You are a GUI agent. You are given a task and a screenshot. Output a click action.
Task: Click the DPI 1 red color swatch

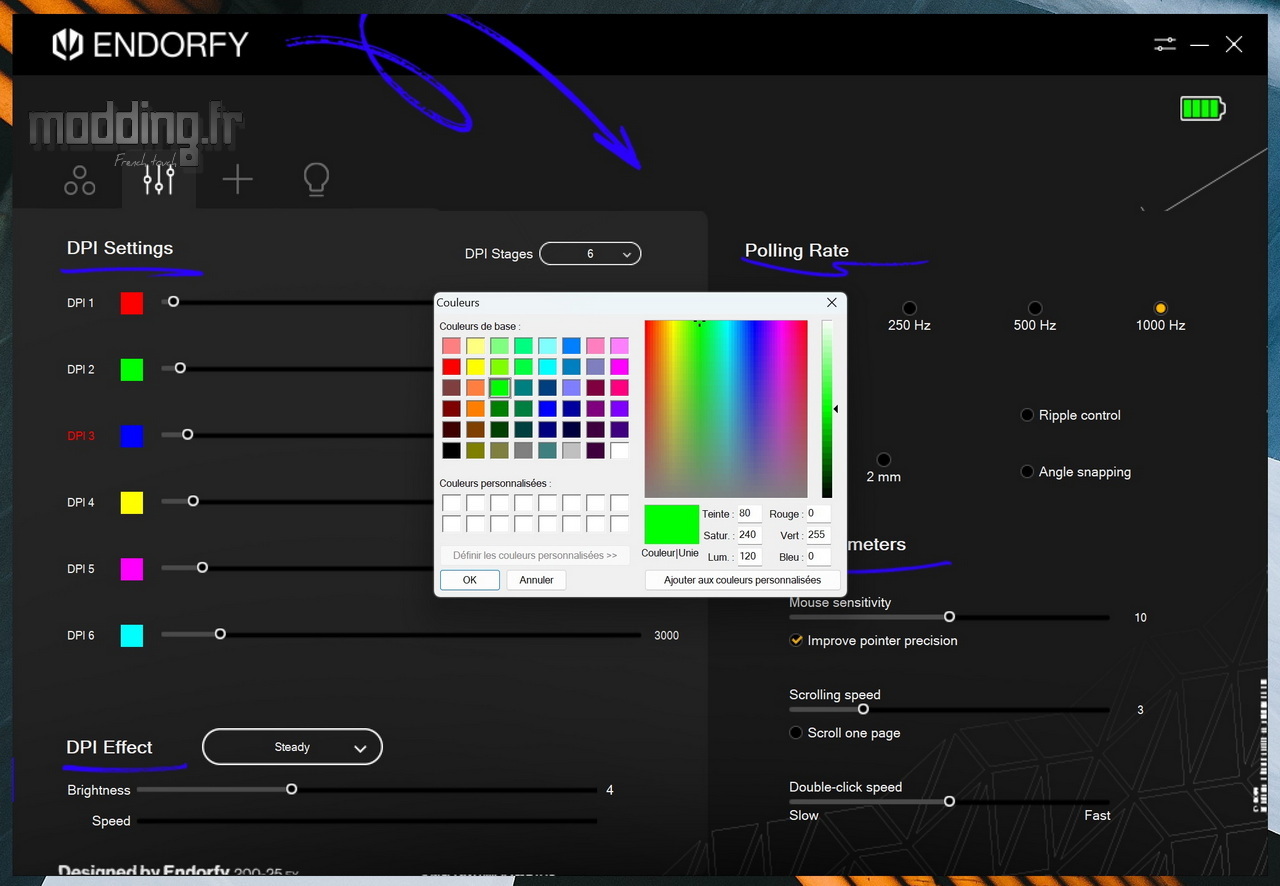(132, 303)
